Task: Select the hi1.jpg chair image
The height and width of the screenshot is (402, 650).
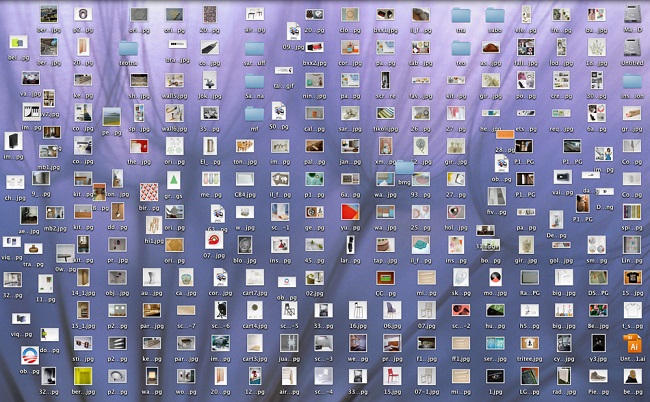Action: (154, 225)
